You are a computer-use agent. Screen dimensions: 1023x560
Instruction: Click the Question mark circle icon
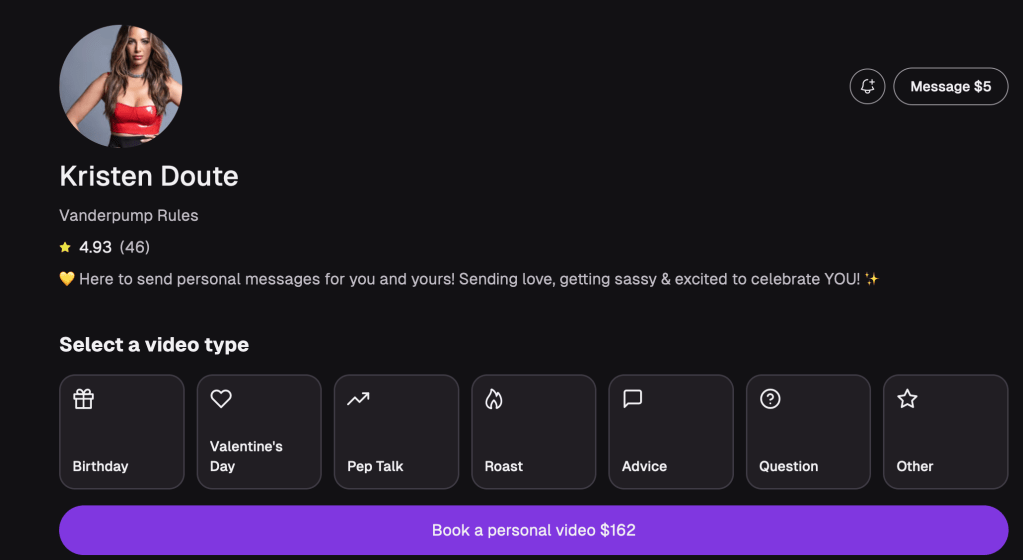[770, 399]
